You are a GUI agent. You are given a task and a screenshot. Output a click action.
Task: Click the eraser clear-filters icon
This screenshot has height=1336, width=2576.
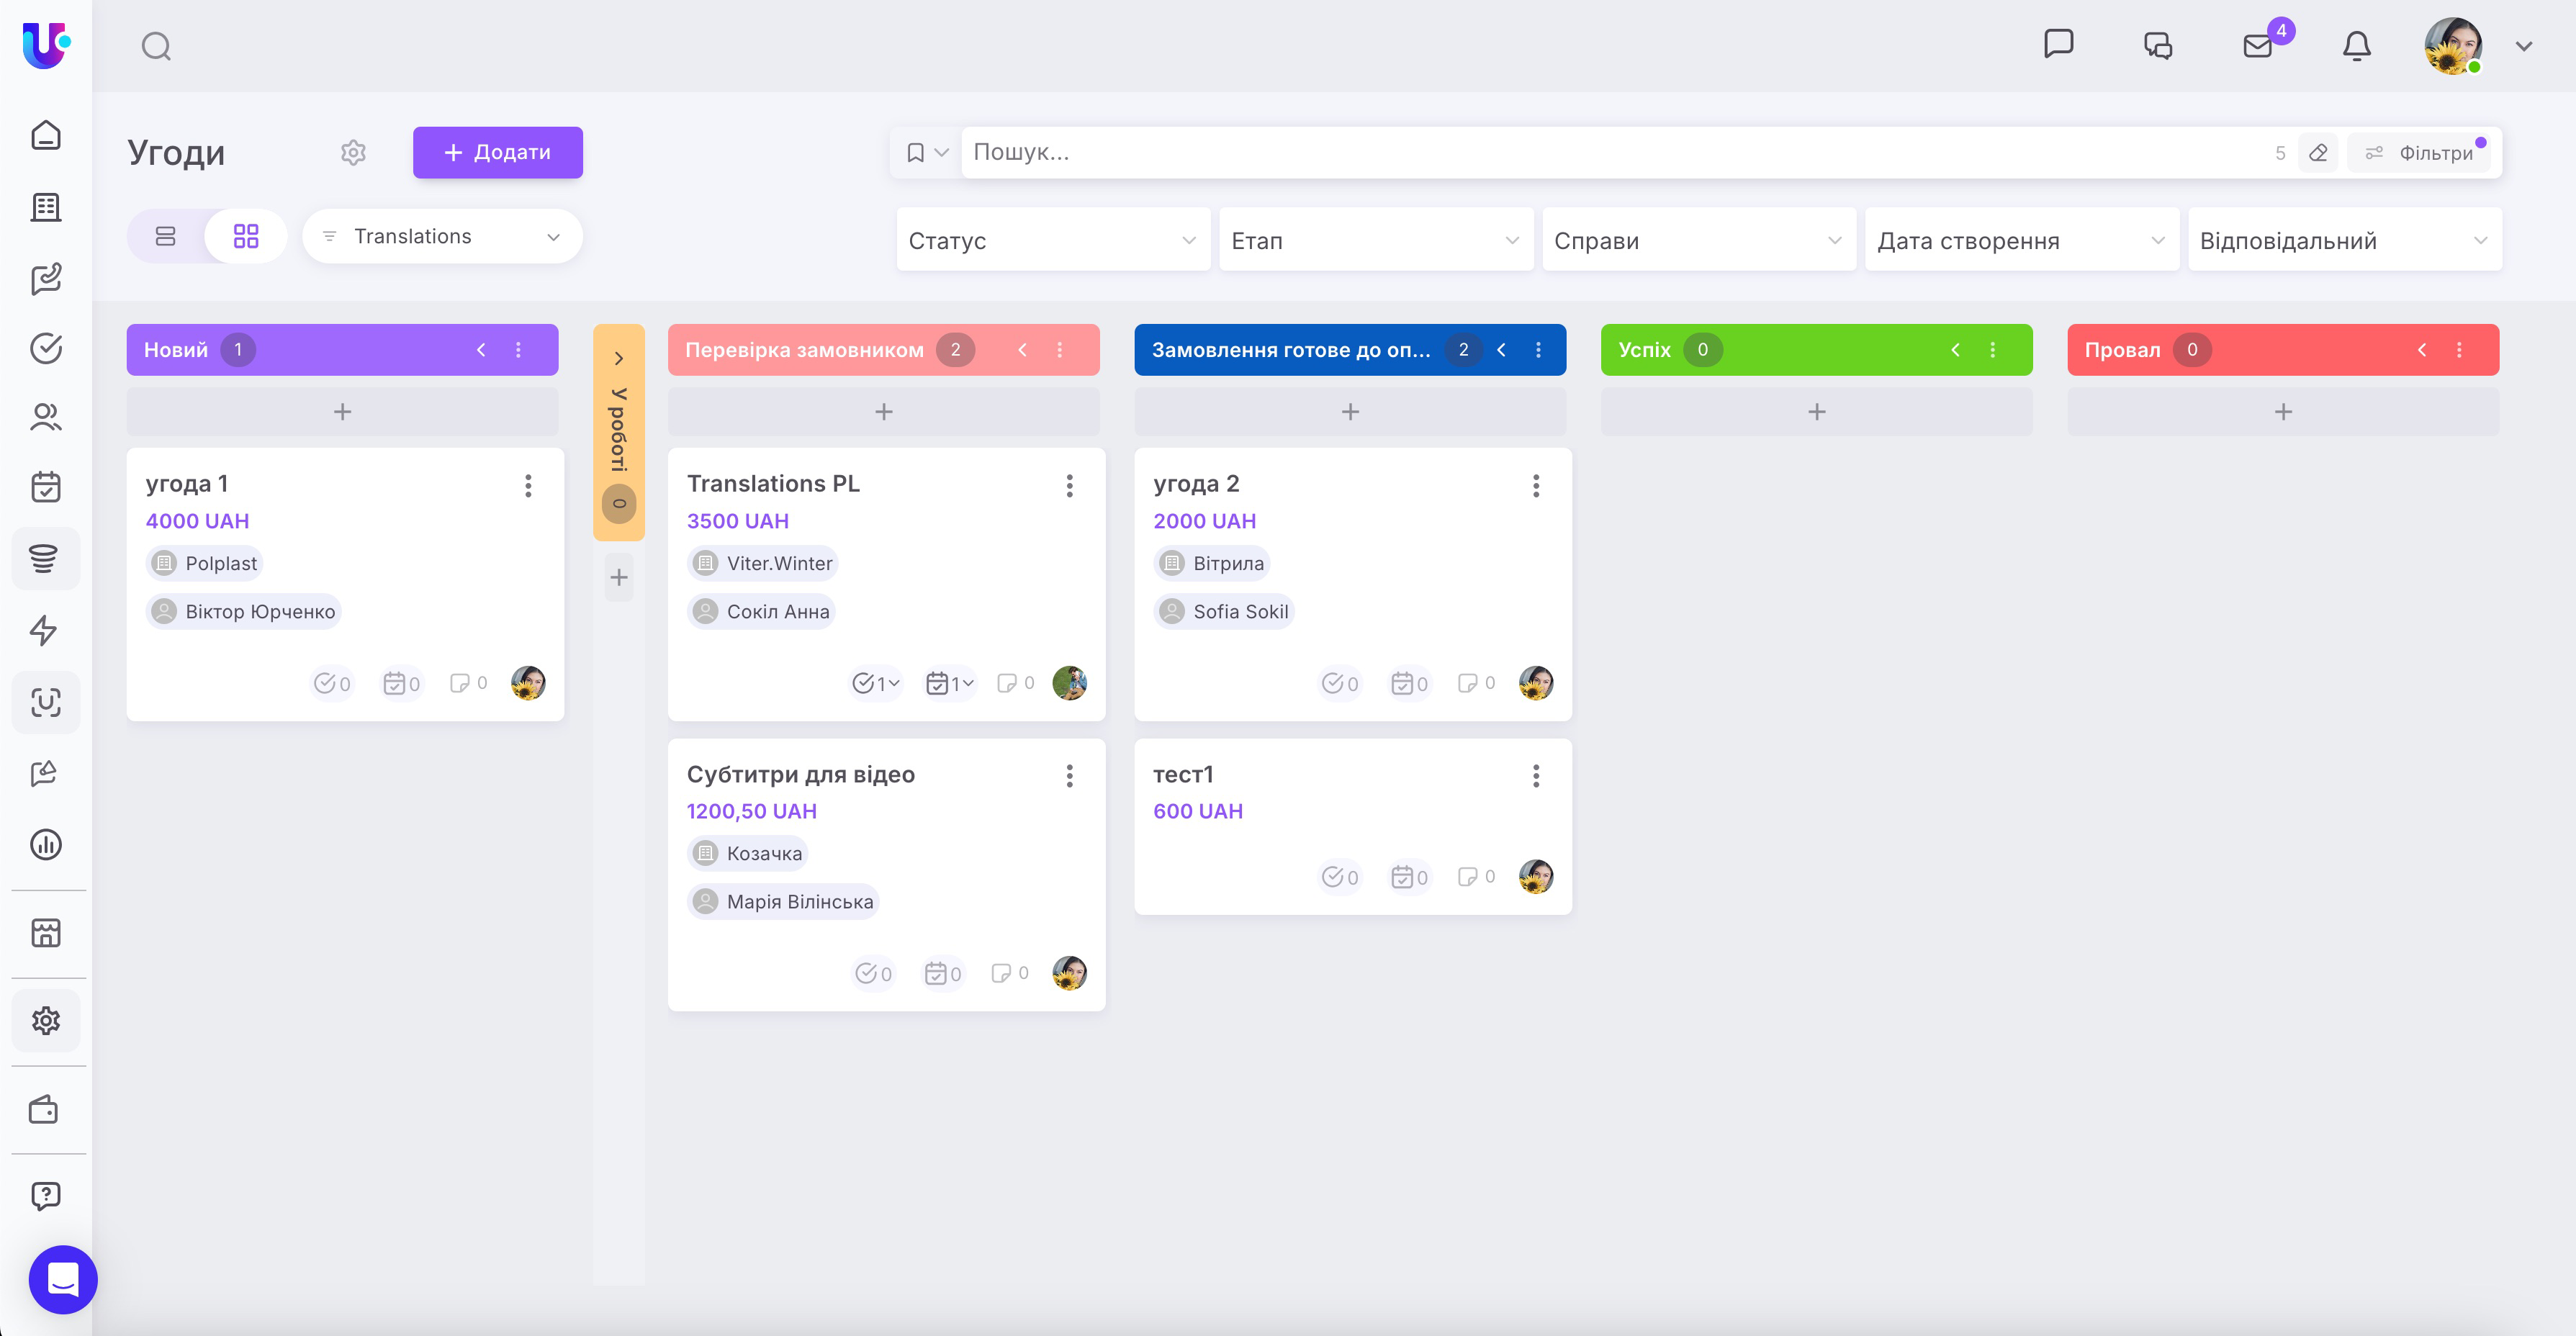pyautogui.click(x=2318, y=153)
